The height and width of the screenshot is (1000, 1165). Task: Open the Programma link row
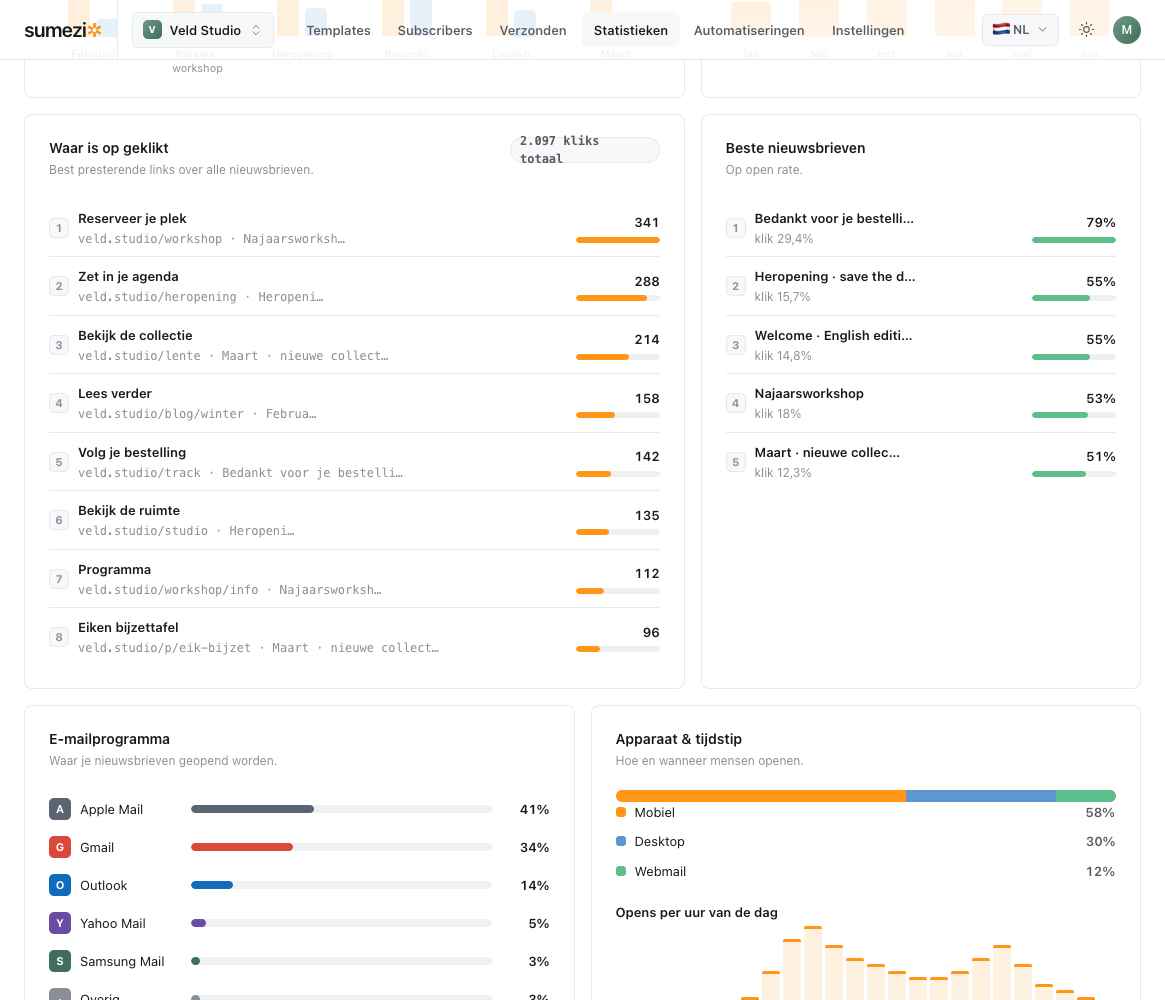coord(354,579)
